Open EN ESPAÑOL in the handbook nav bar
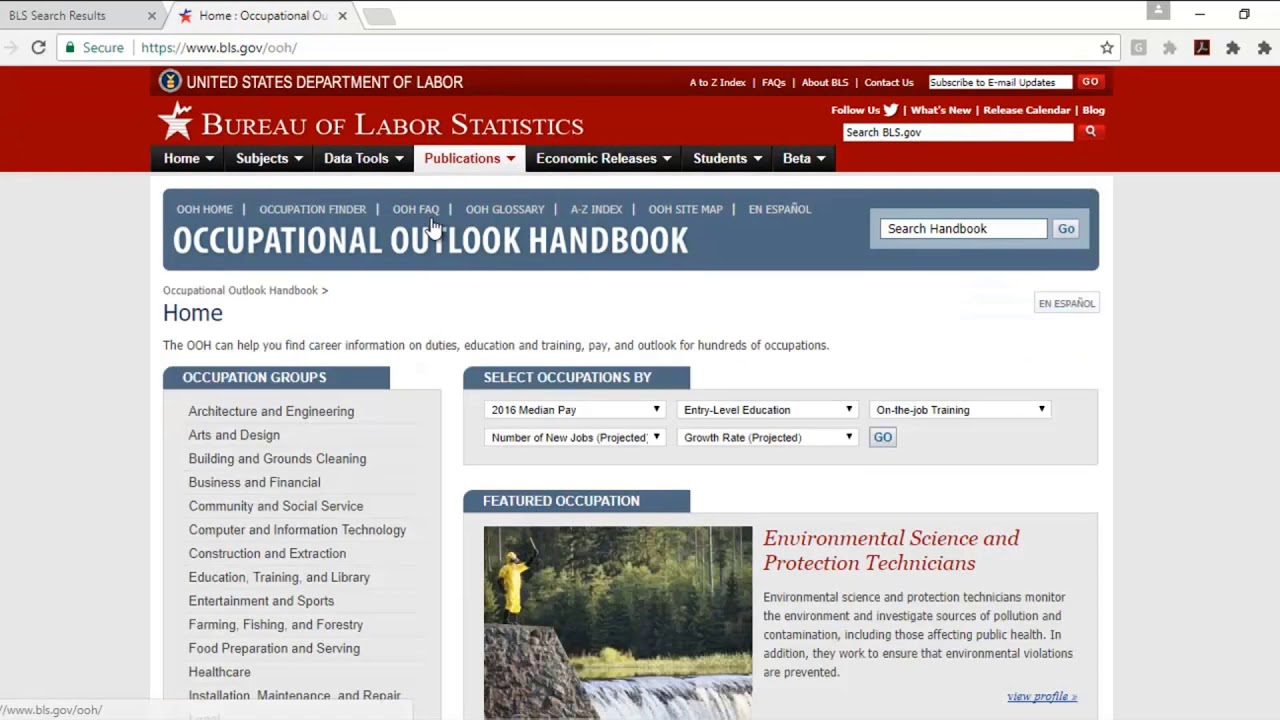 pyautogui.click(x=779, y=209)
